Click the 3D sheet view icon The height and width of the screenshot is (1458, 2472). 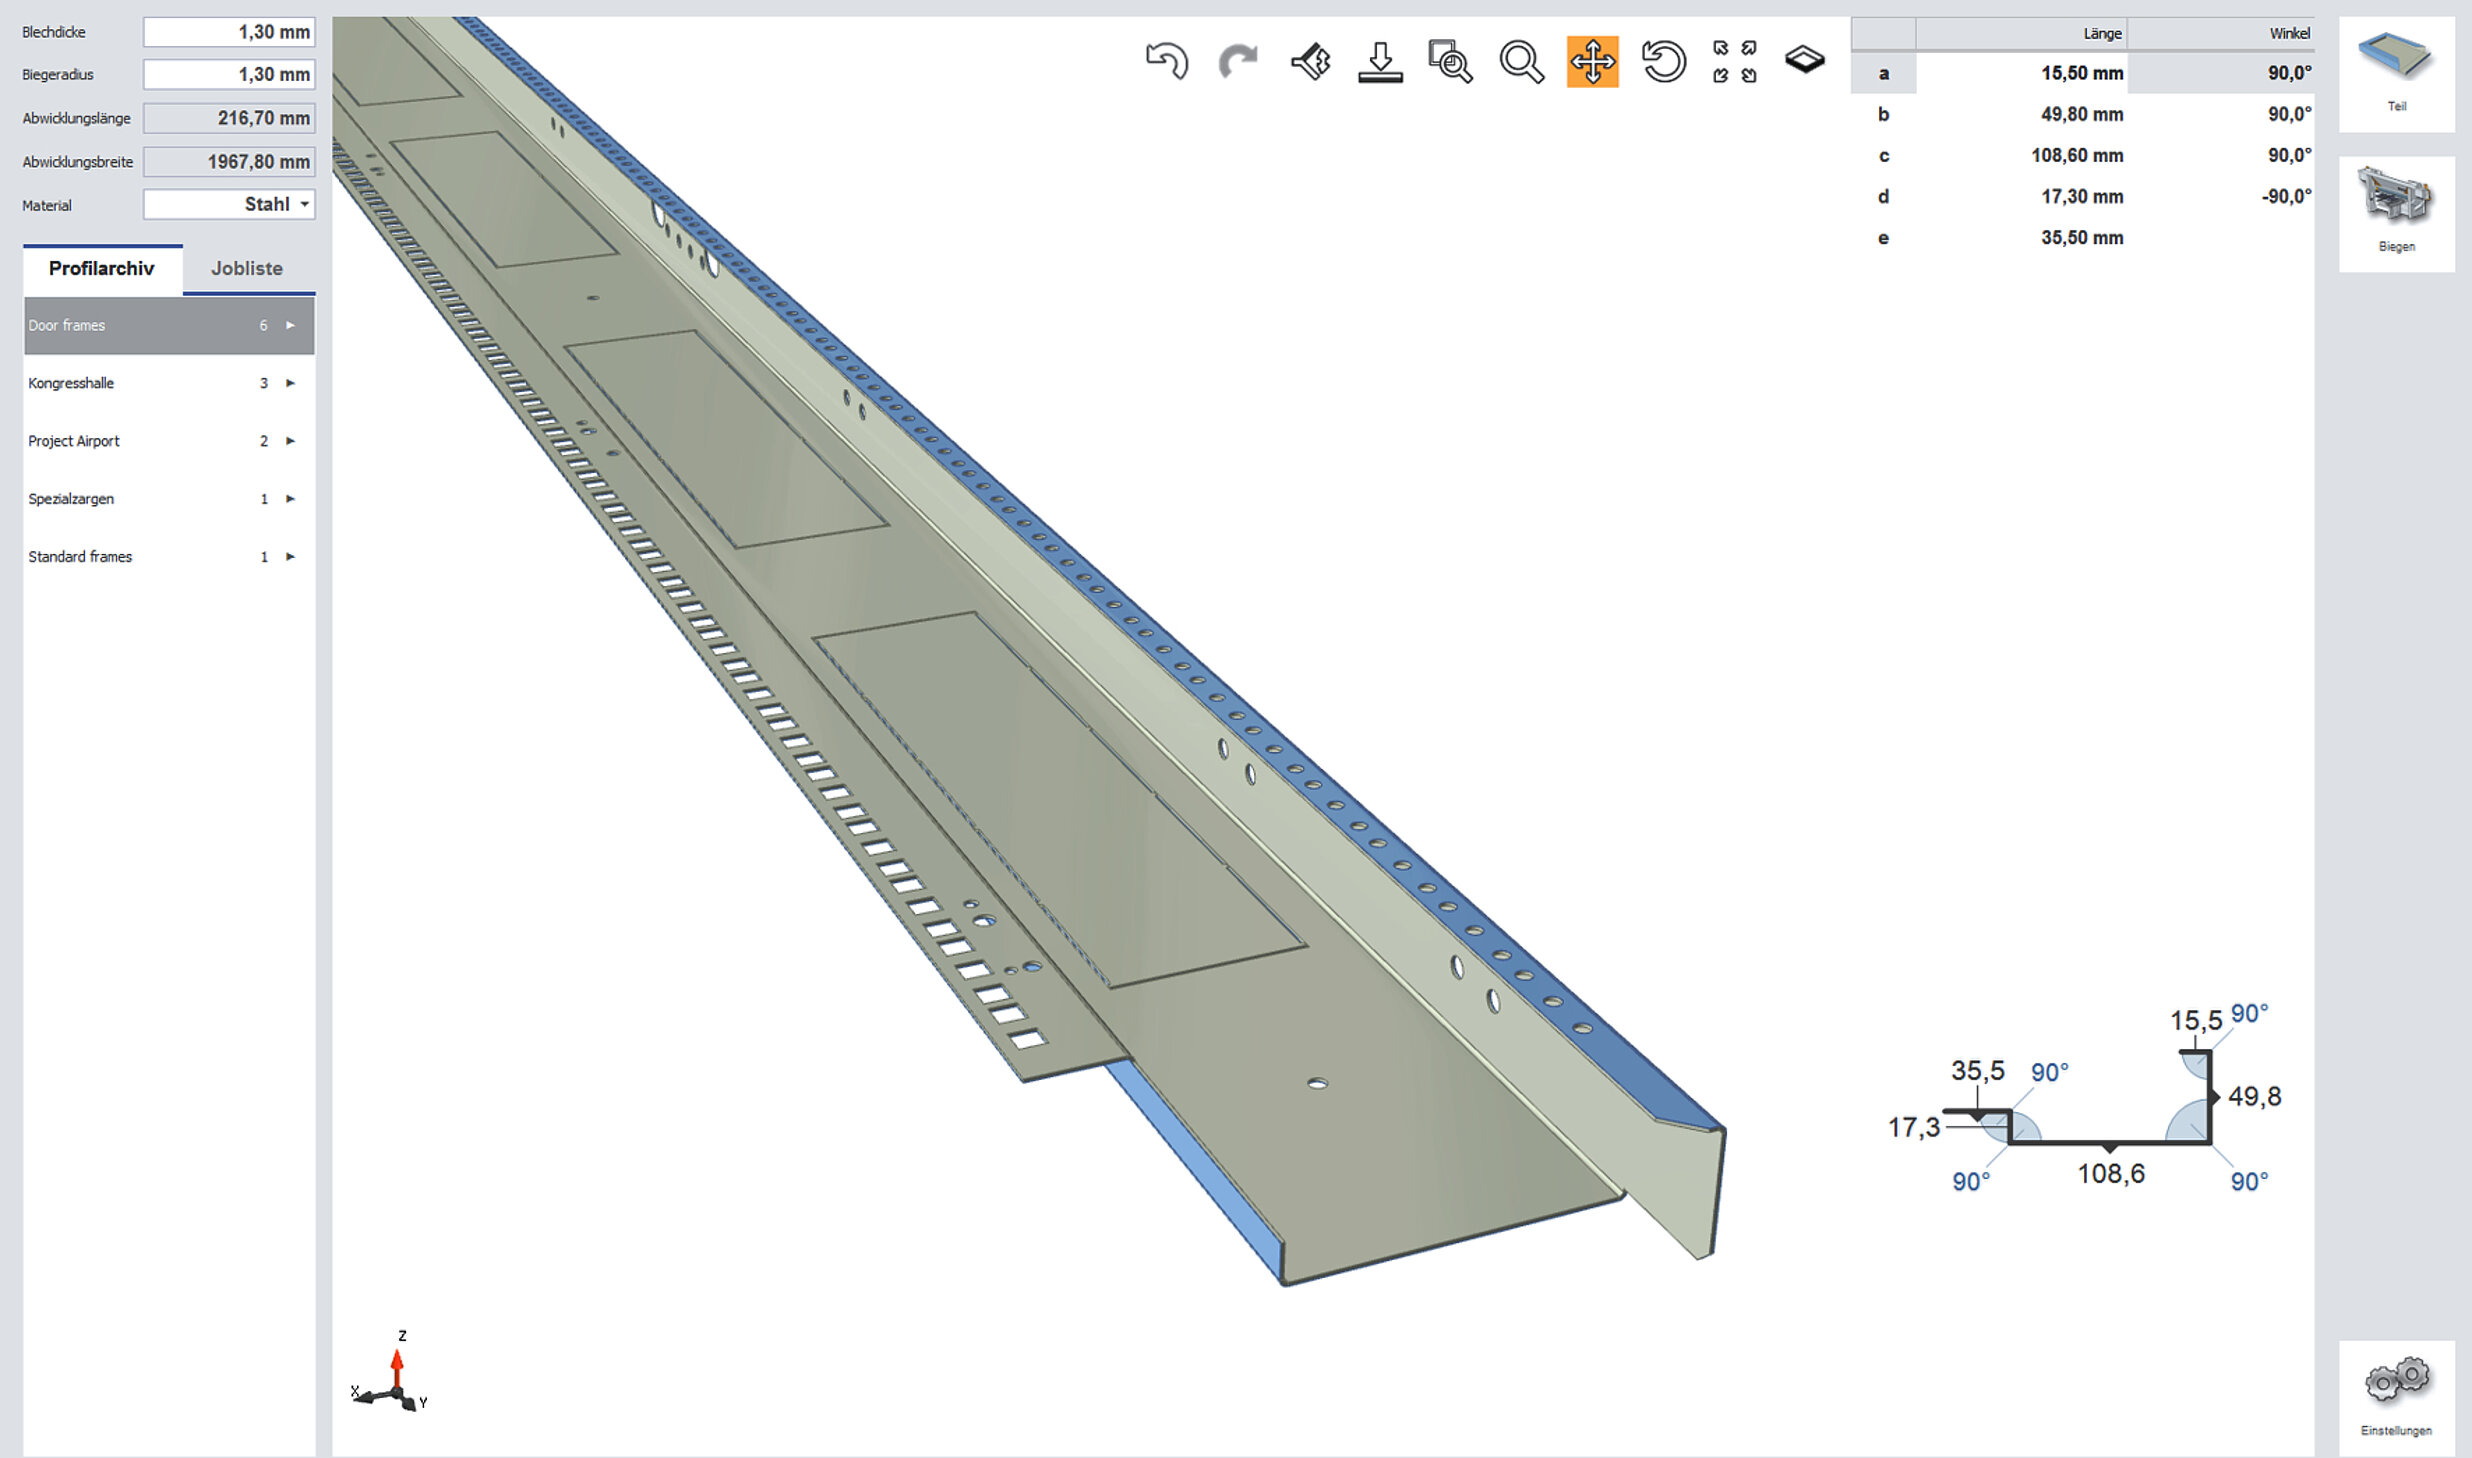(x=1805, y=60)
